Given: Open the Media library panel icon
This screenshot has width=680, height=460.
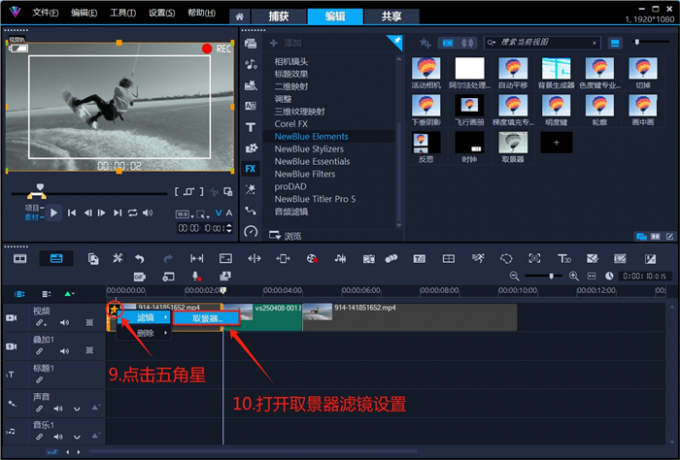Looking at the screenshot, I should (x=250, y=43).
